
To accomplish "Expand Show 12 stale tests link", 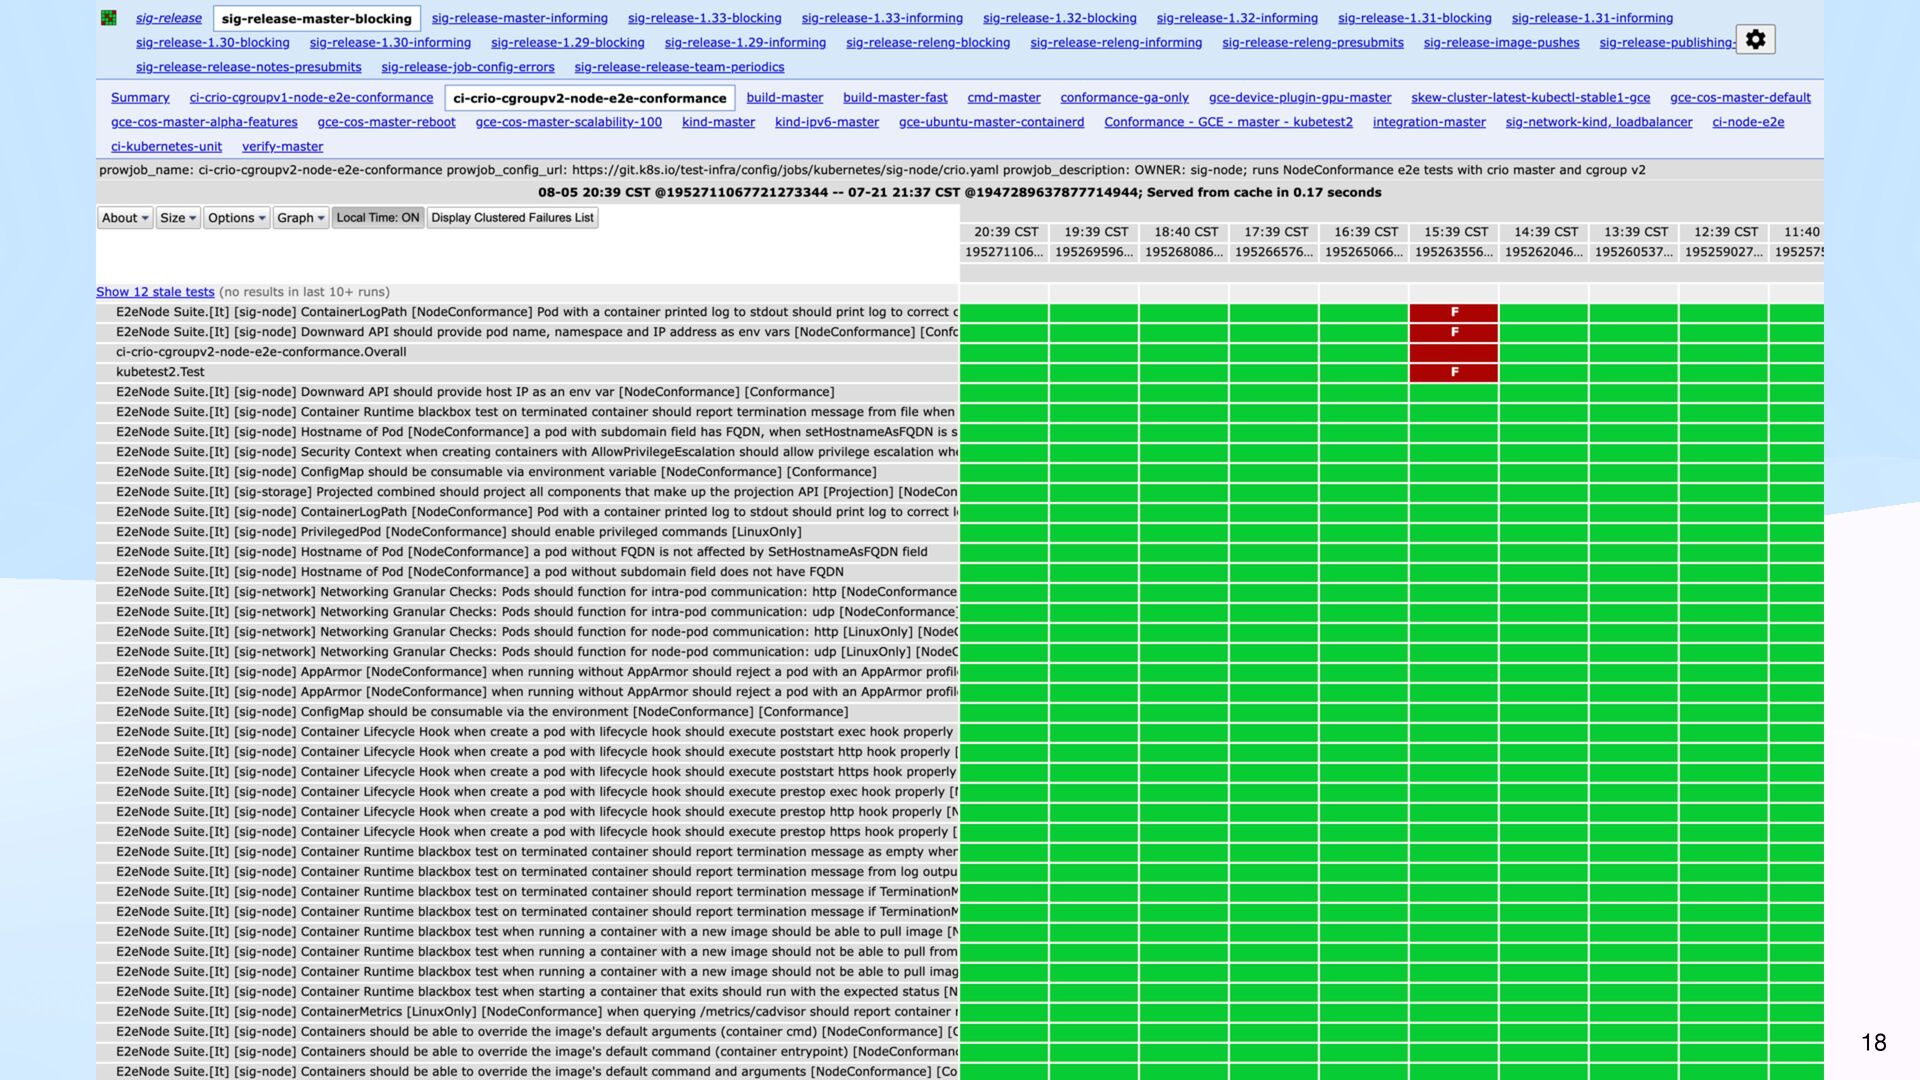I will click(x=155, y=292).
